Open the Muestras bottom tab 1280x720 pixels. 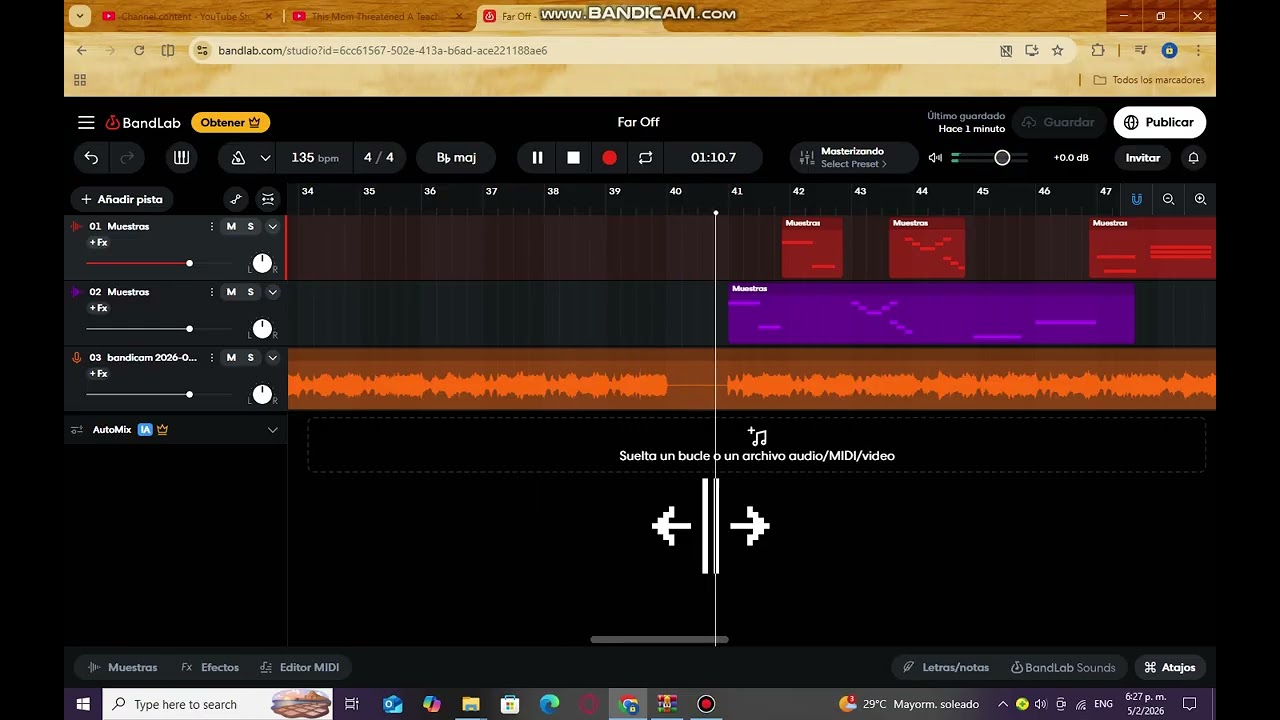(x=123, y=667)
